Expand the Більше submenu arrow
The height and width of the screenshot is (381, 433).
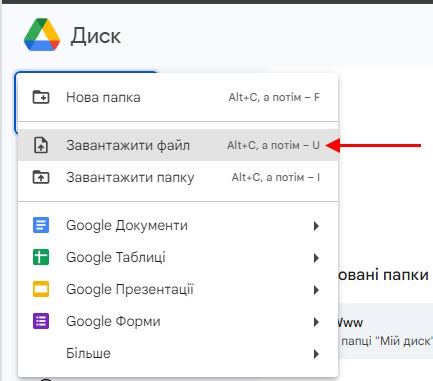316,354
